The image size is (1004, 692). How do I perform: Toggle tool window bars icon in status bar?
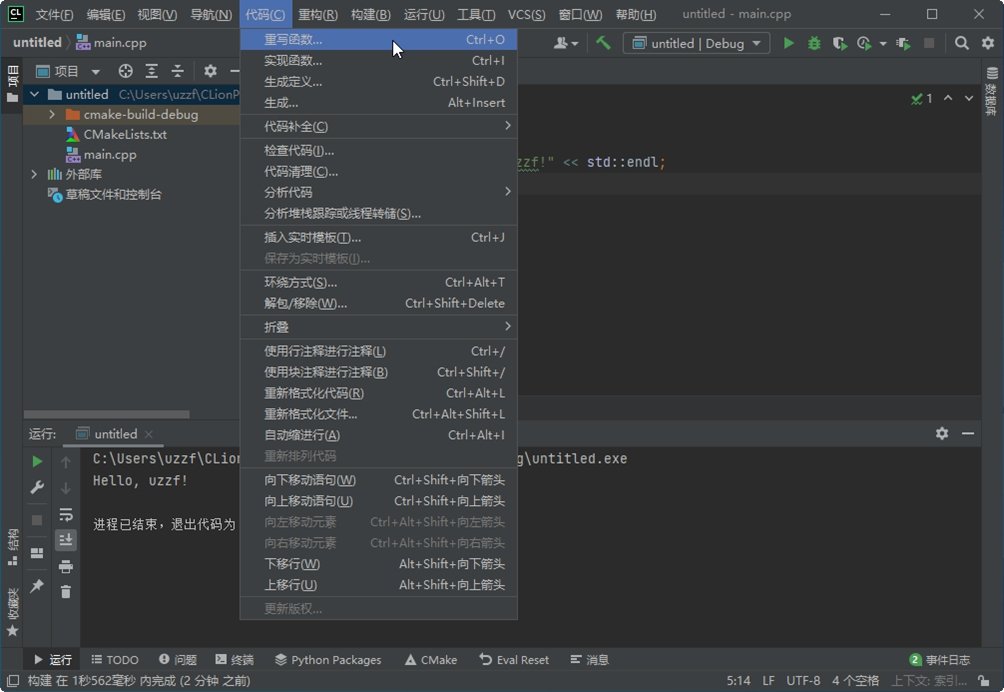coord(12,680)
